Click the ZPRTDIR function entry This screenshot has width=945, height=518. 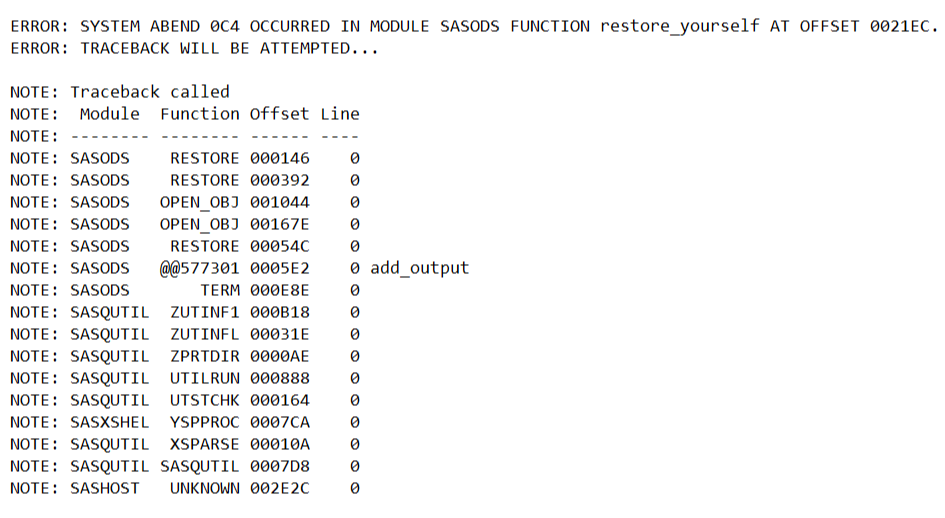(205, 356)
